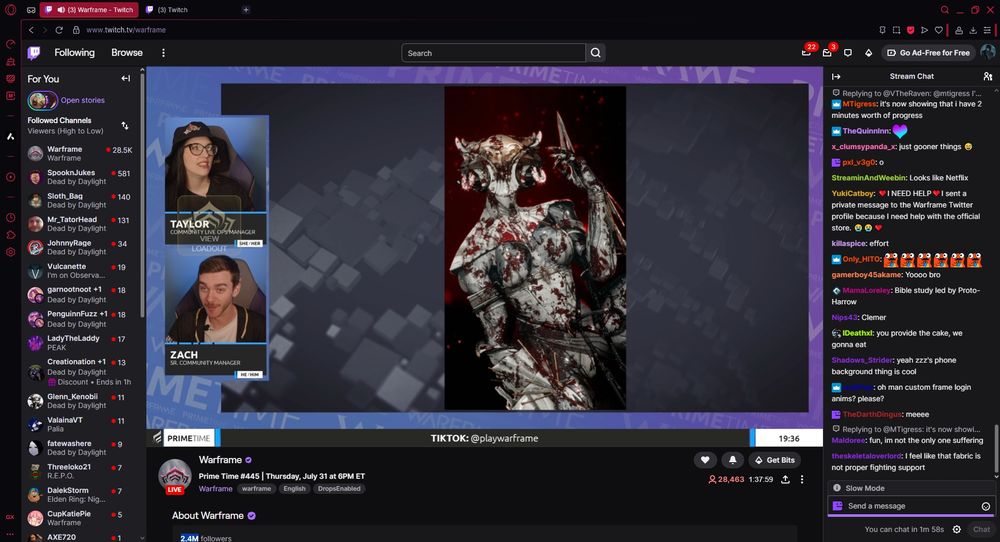The width and height of the screenshot is (1000, 542).
Task: Open Whispers speech bubble icon
Action: click(848, 53)
